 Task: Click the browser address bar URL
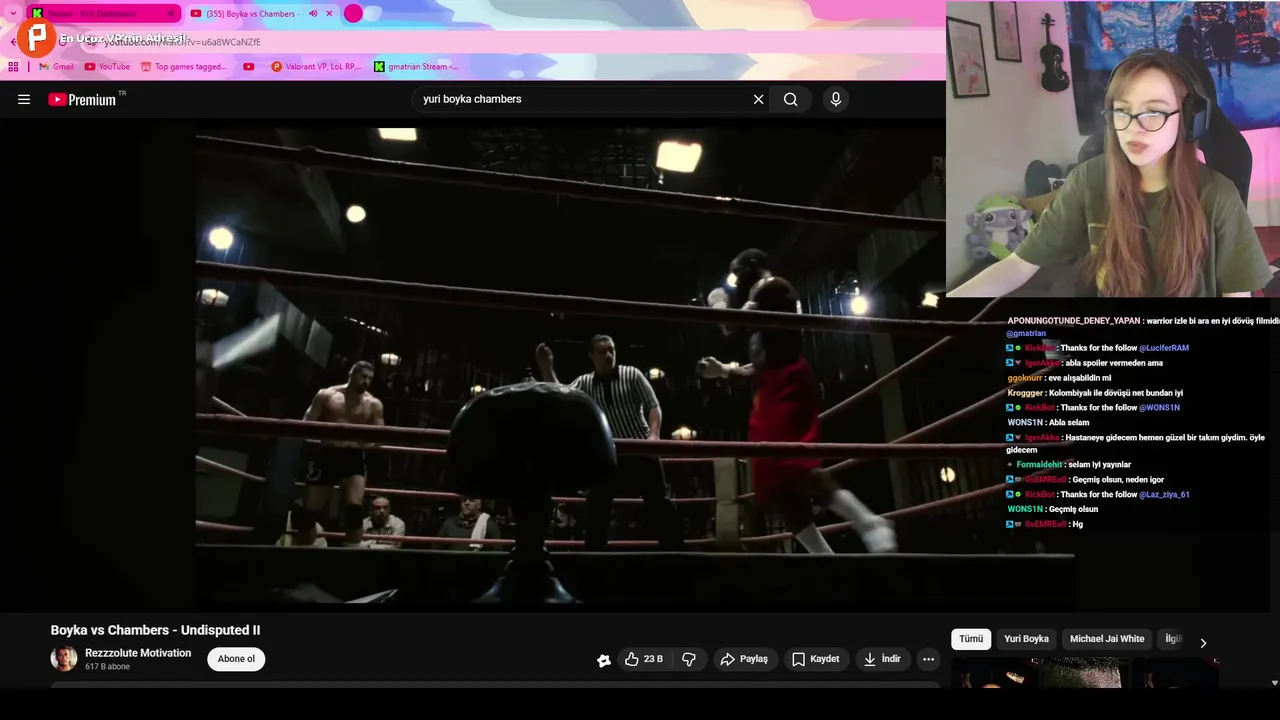[182, 42]
